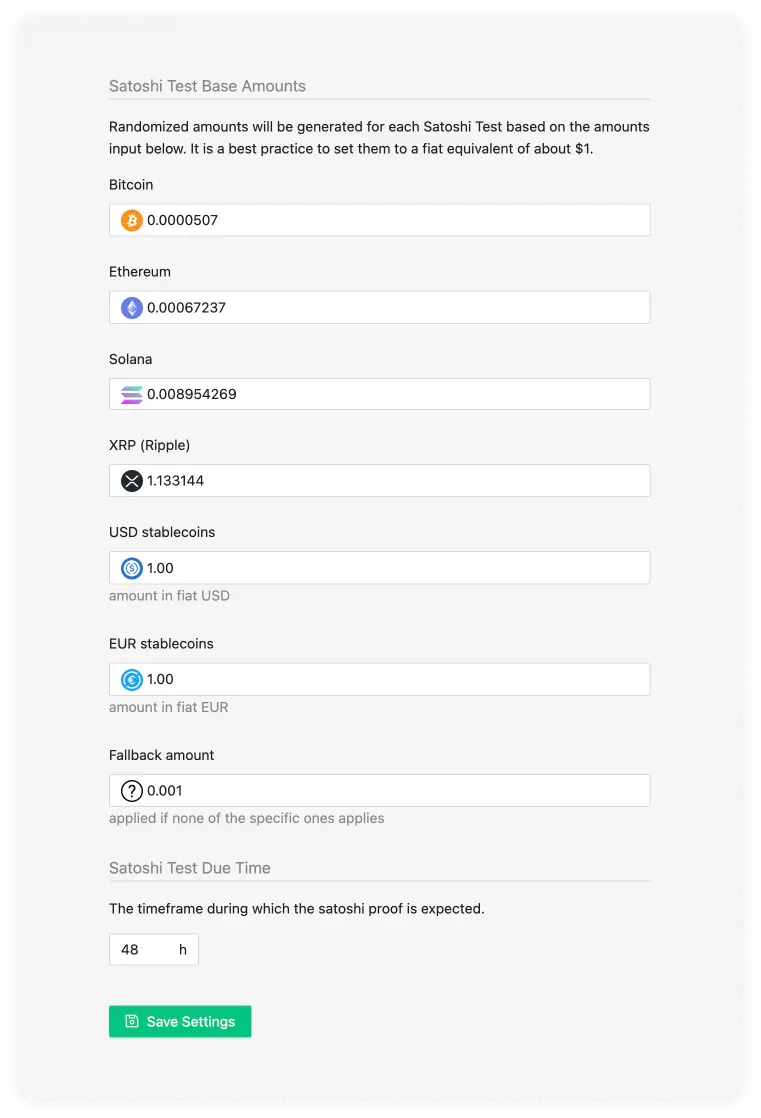Click the Satoshi Test Due Time heading
Viewport: 761px width, 1118px height.
(189, 868)
